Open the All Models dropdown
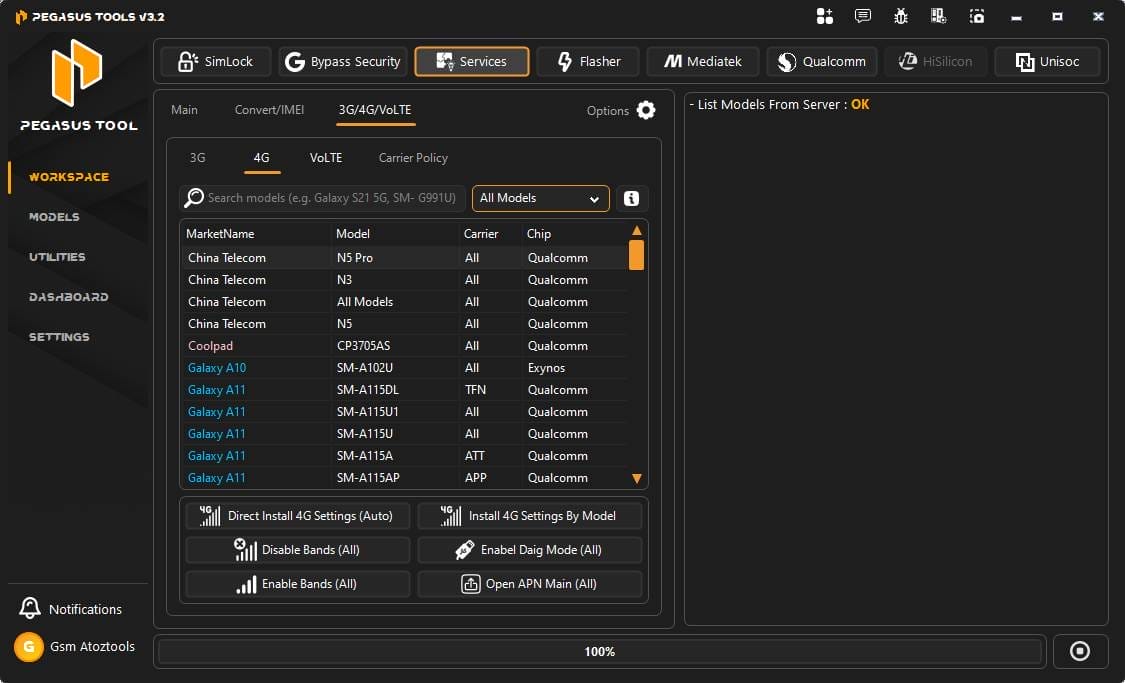 pyautogui.click(x=540, y=198)
